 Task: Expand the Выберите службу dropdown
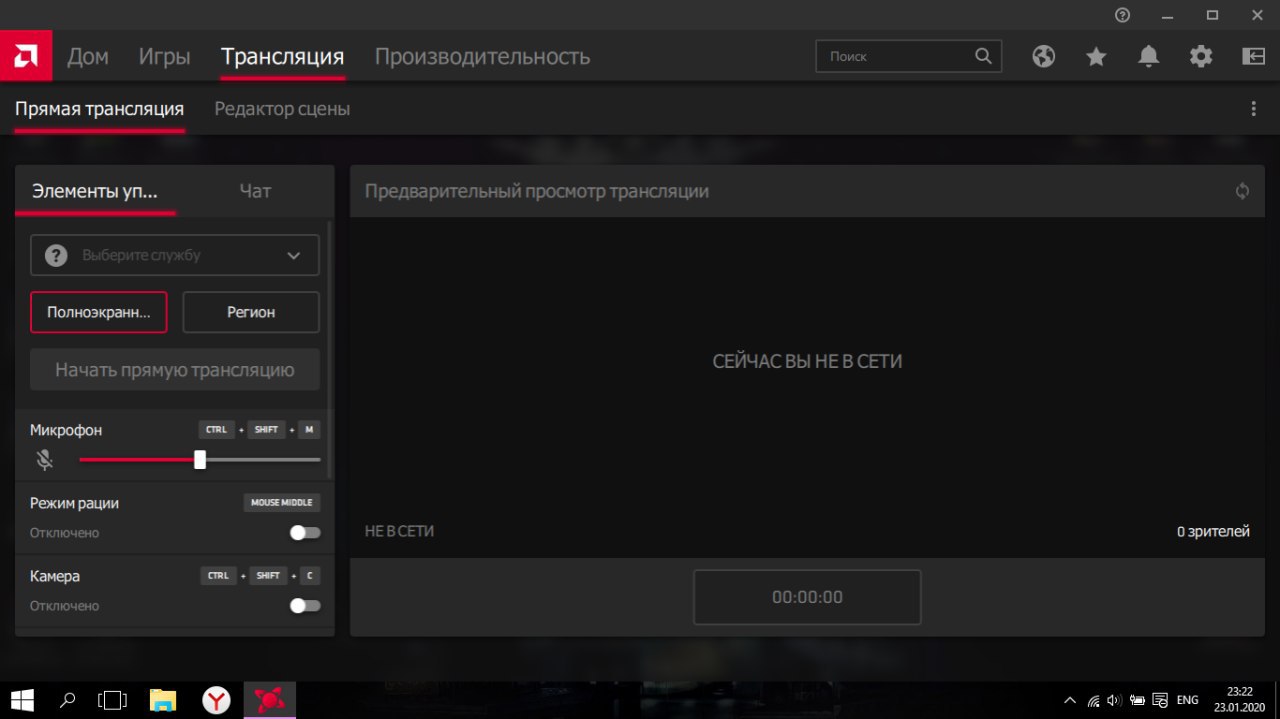[175, 255]
